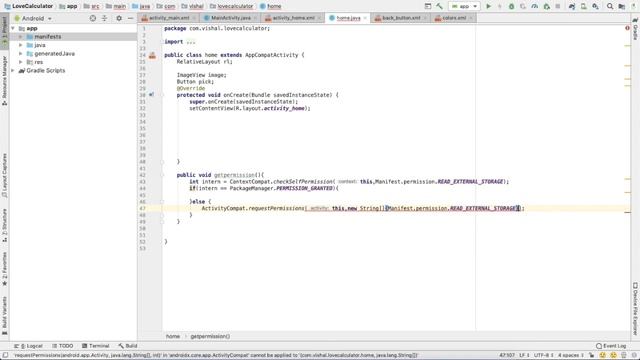Open Layout Captures side panel
This screenshot has height=360, width=640.
(x=4, y=175)
